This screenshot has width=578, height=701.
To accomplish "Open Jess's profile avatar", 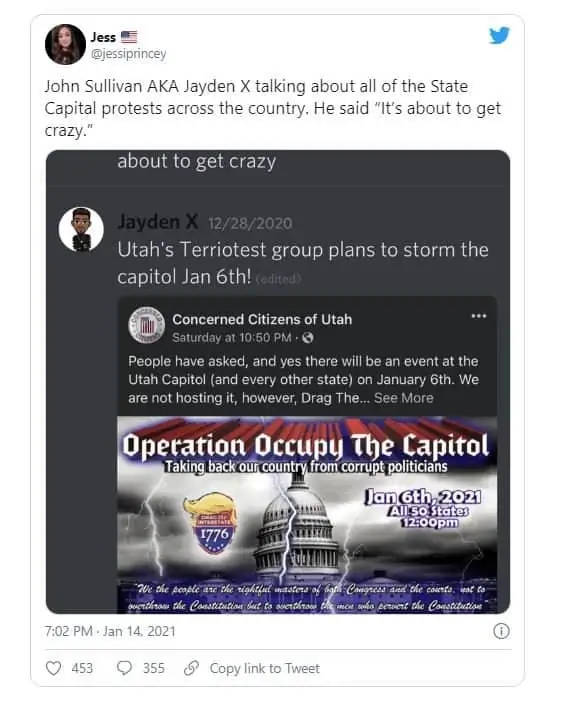I will [65, 44].
